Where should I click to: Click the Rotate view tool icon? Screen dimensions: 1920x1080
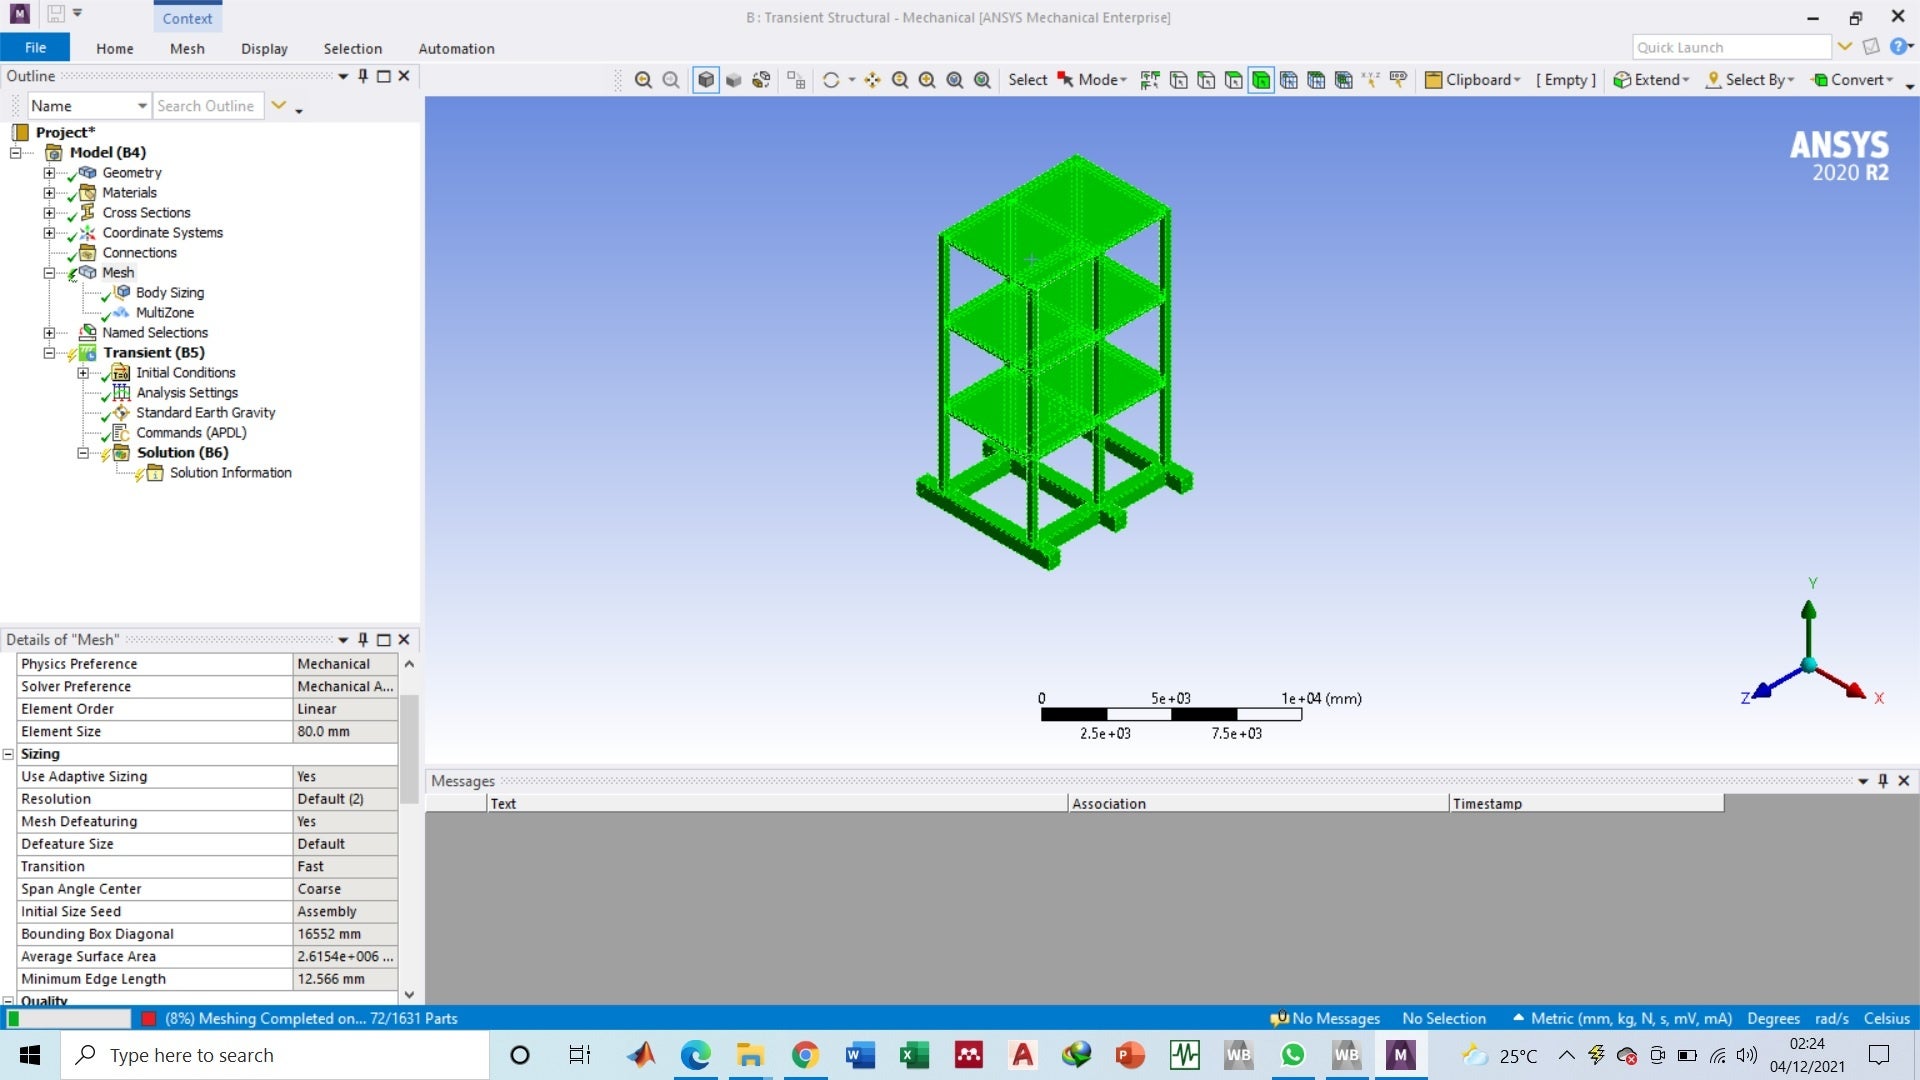point(831,80)
